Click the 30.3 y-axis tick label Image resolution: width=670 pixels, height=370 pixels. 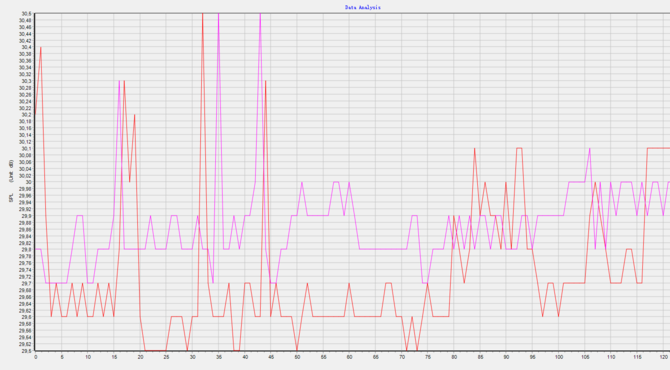26,81
